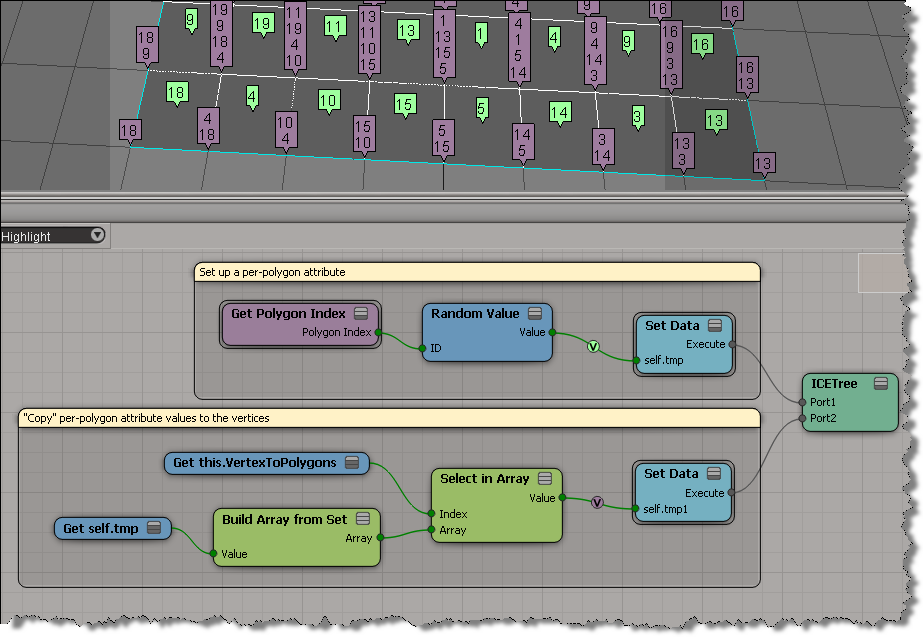
Task: Click the Select in Array Index port
Action: pyautogui.click(x=431, y=514)
